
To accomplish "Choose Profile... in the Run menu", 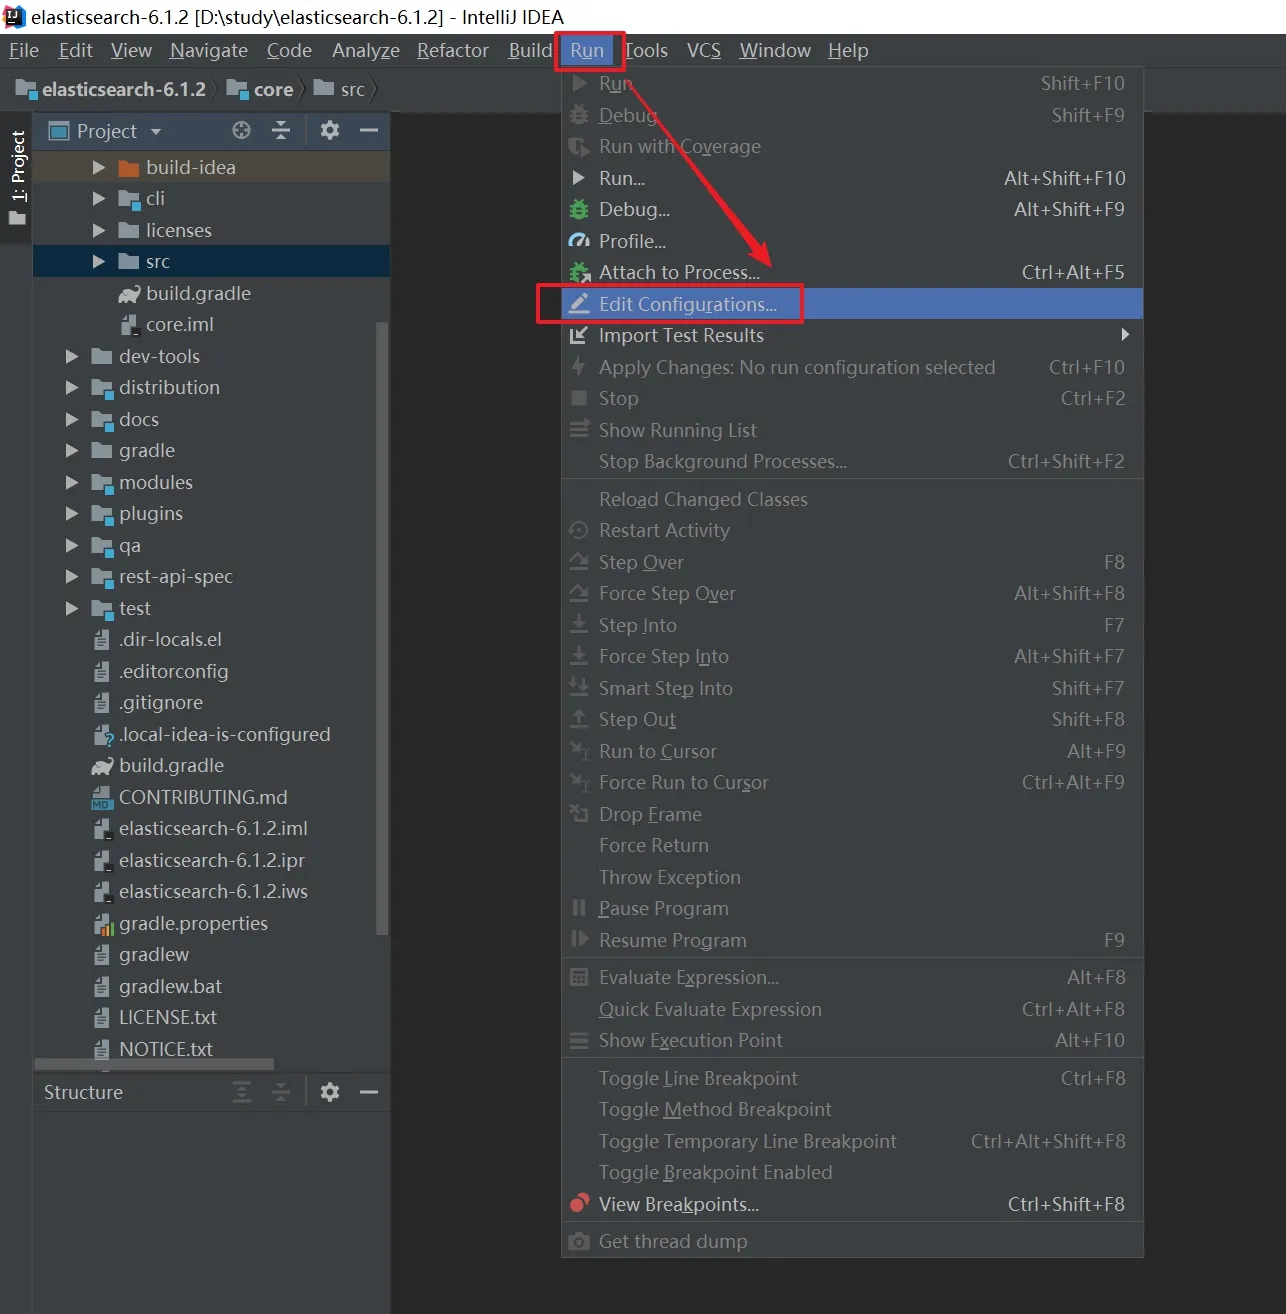I will click(852, 241).
